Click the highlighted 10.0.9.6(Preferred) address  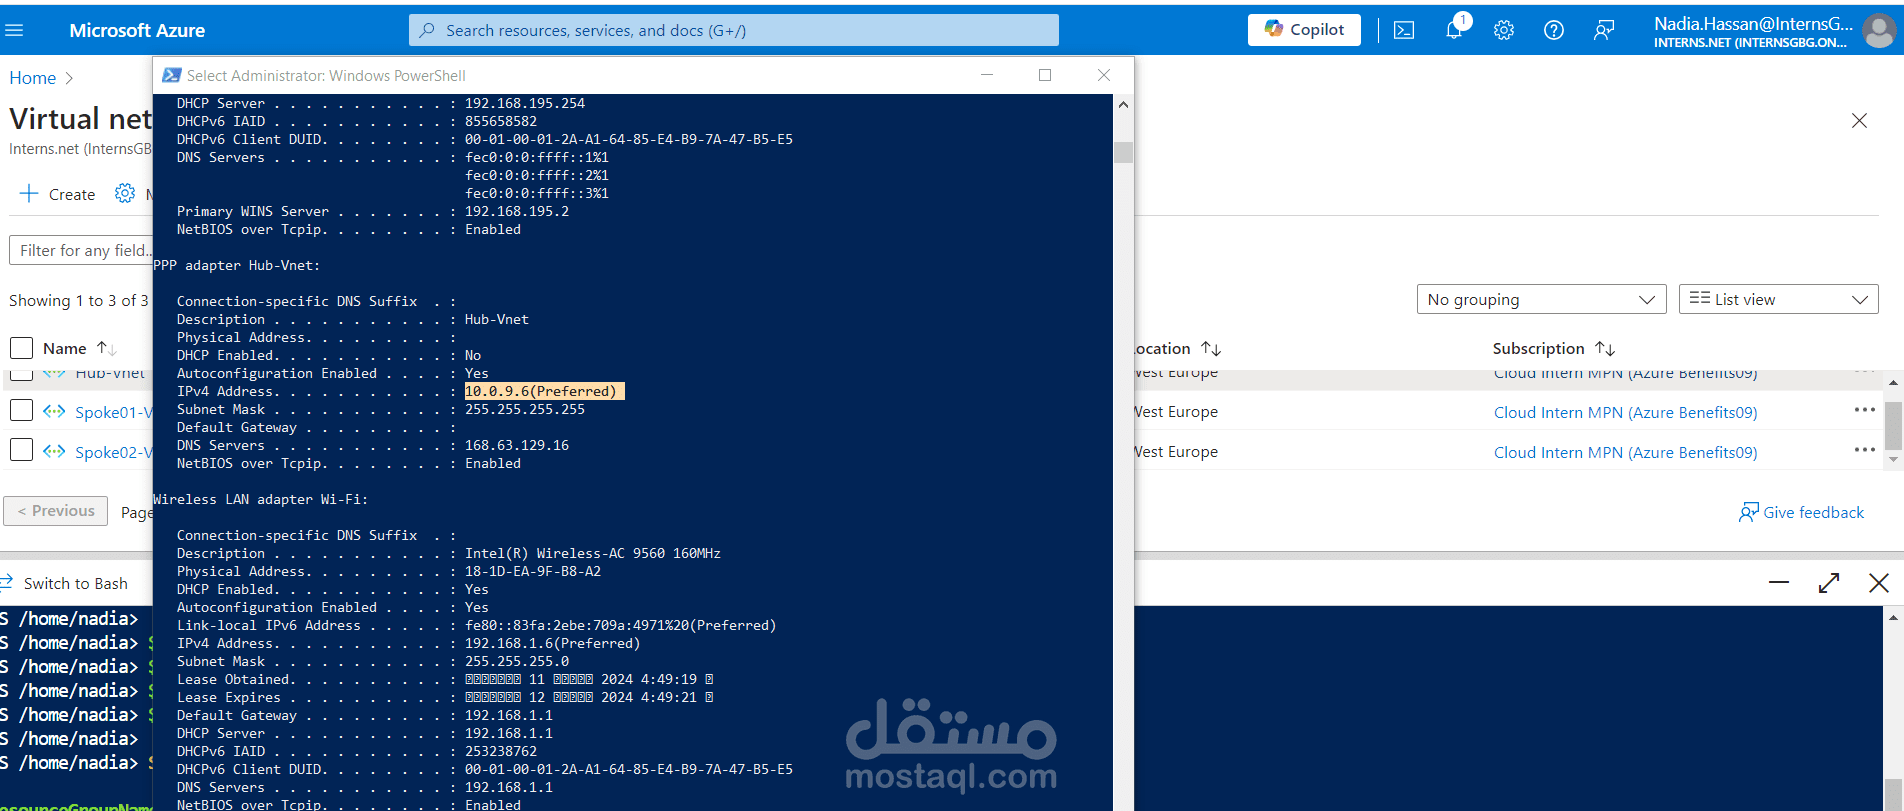[545, 391]
